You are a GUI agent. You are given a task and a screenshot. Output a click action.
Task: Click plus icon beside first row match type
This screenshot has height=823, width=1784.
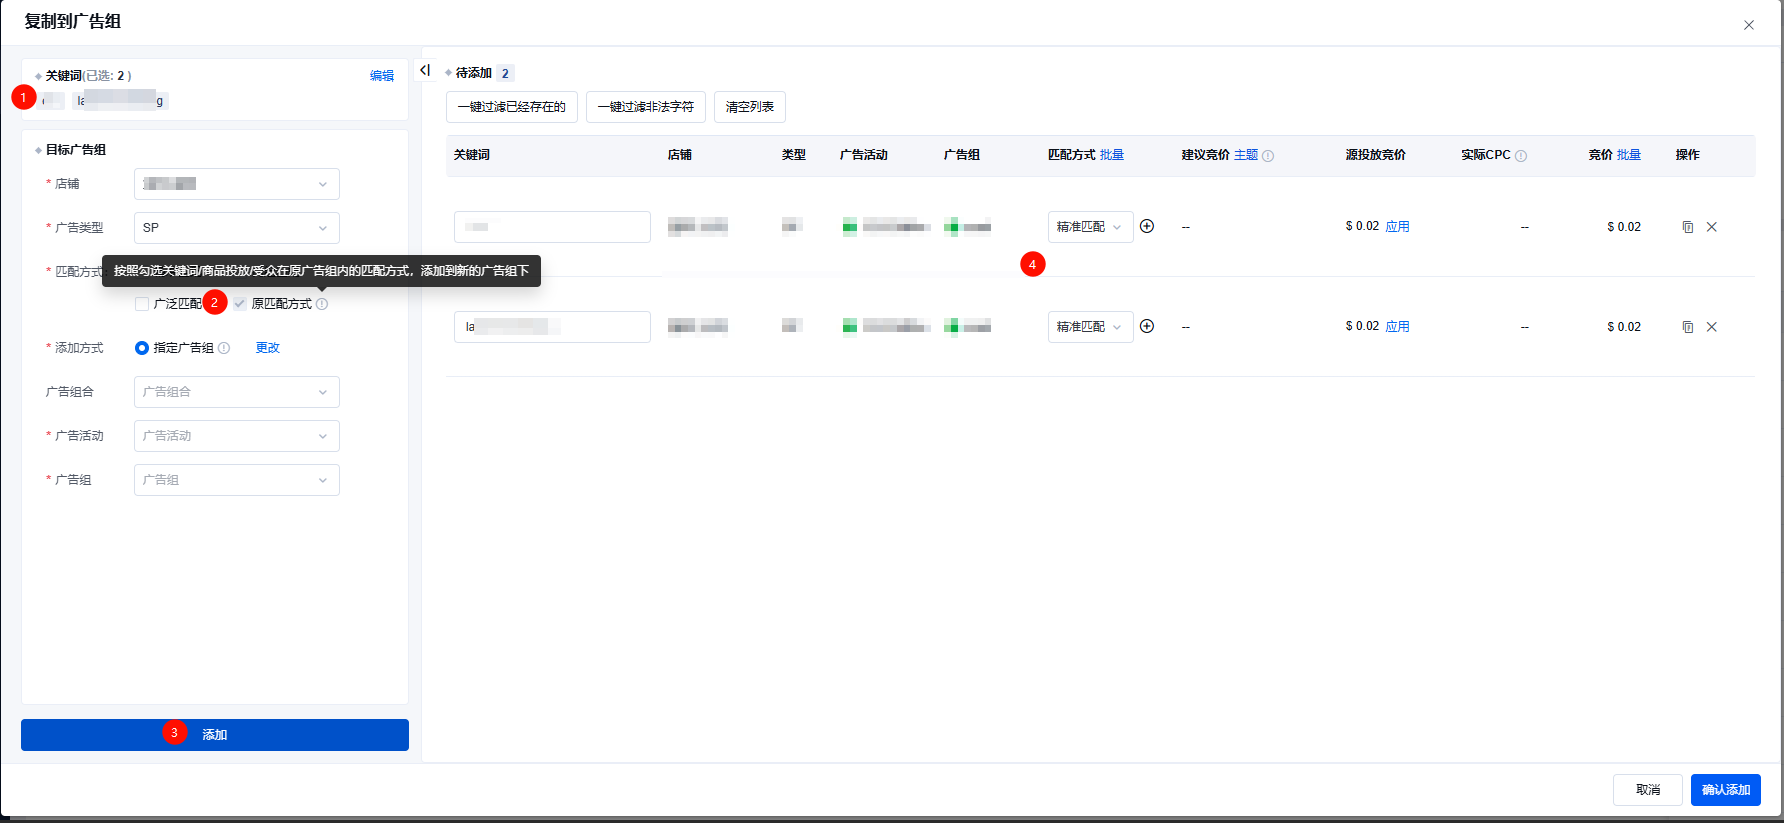tap(1147, 227)
